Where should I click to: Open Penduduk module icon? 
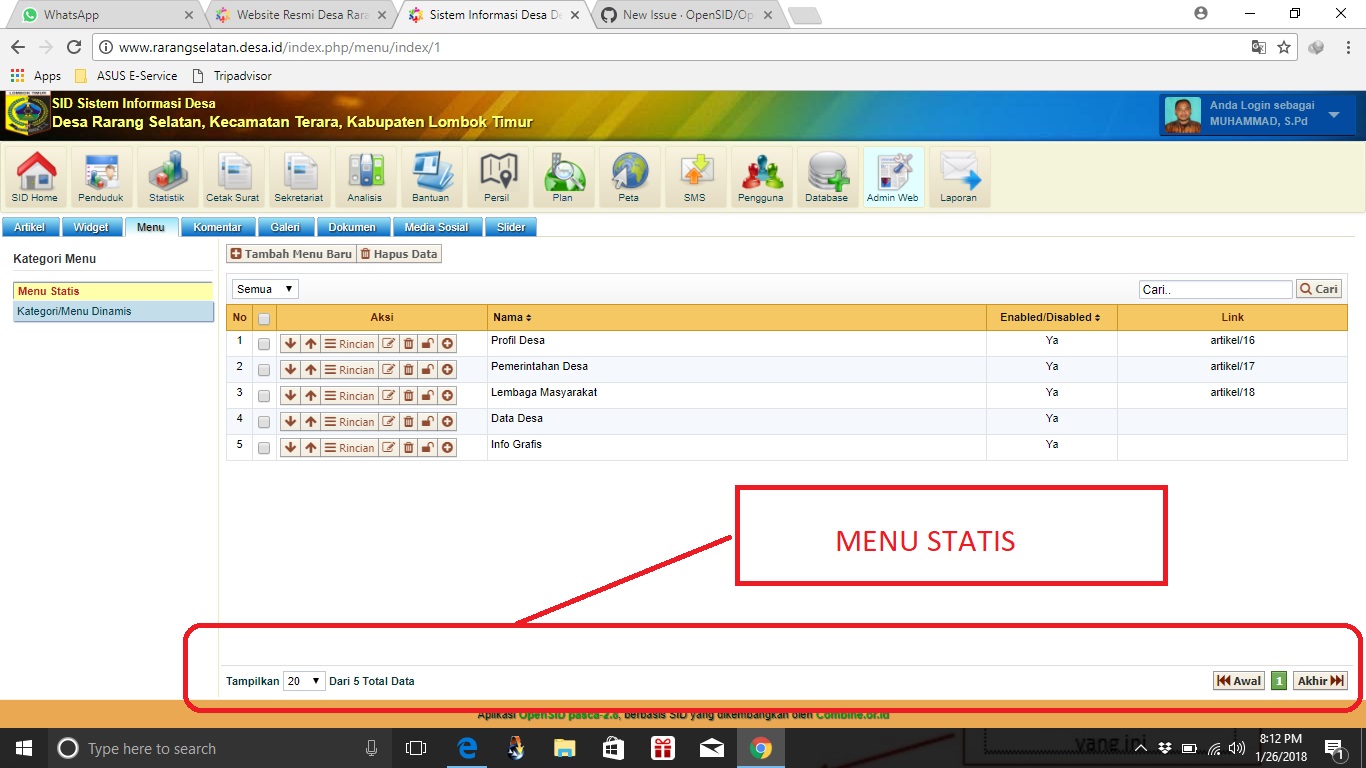(x=101, y=177)
